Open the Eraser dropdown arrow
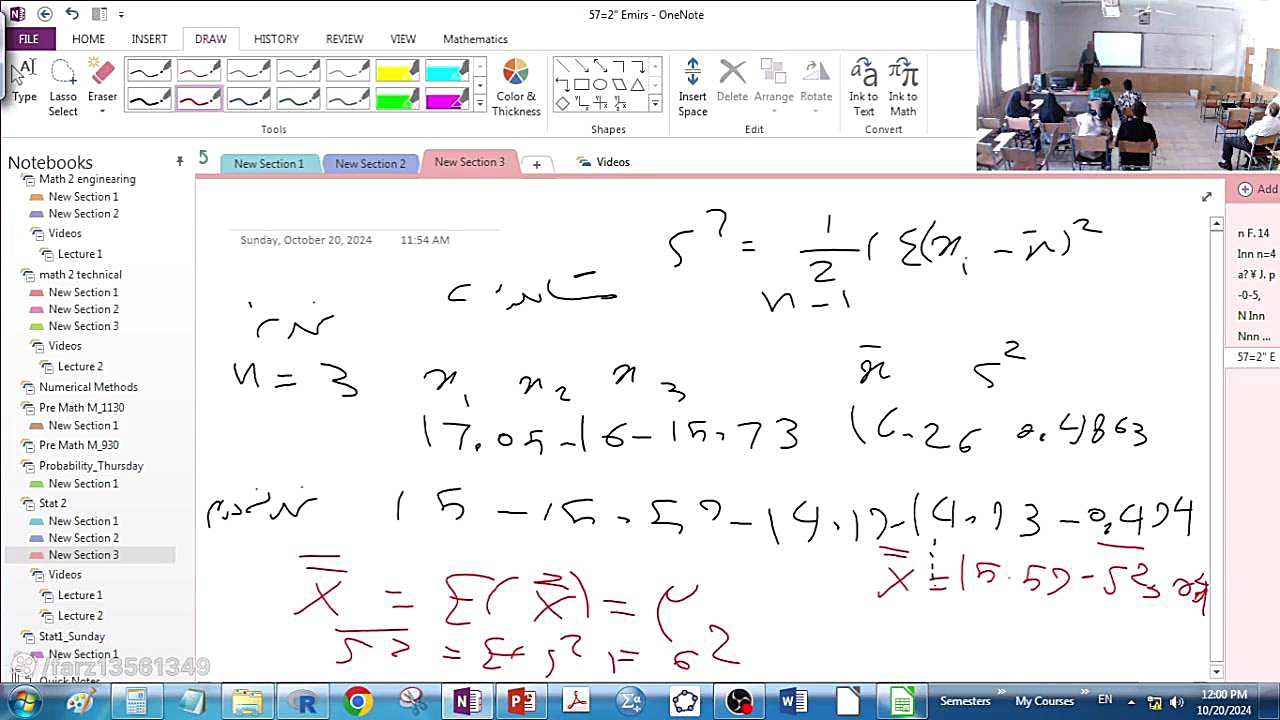The width and height of the screenshot is (1280, 720). tap(102, 111)
